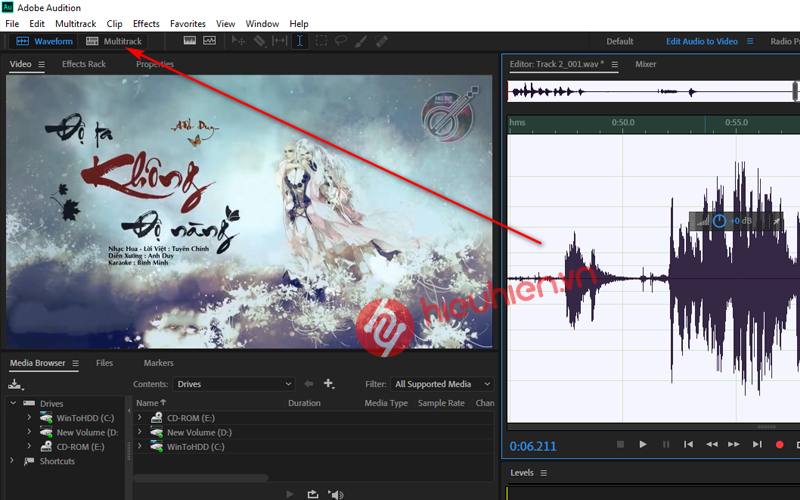Screen dimensions: 800x500
Task: Click the add shortcut plus icon
Action: (329, 384)
